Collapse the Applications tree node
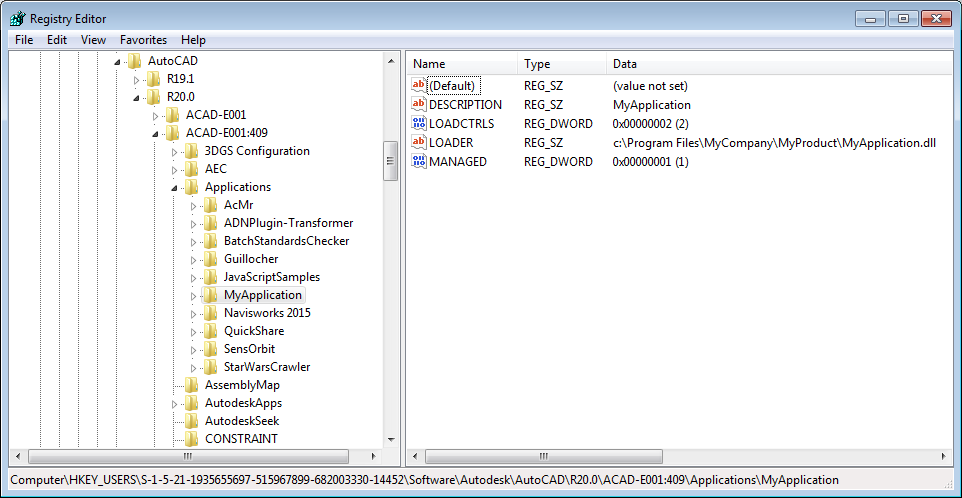 click(175, 188)
